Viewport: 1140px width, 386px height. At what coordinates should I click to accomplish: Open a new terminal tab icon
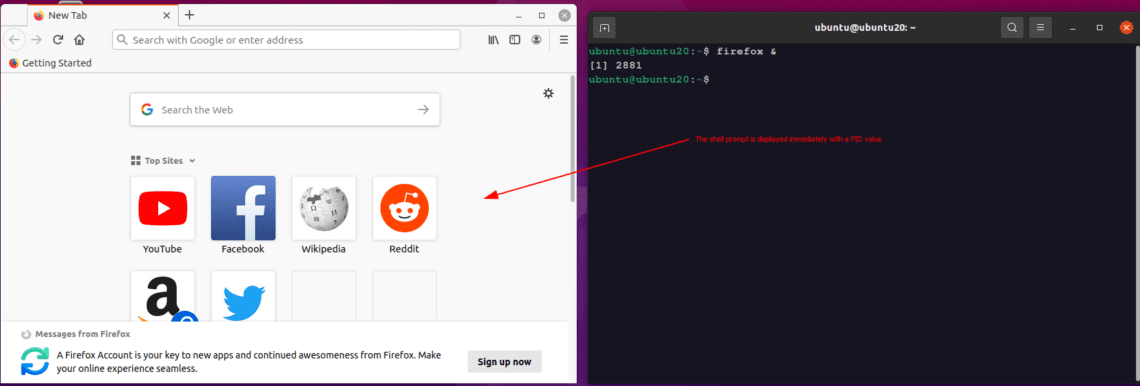[604, 28]
